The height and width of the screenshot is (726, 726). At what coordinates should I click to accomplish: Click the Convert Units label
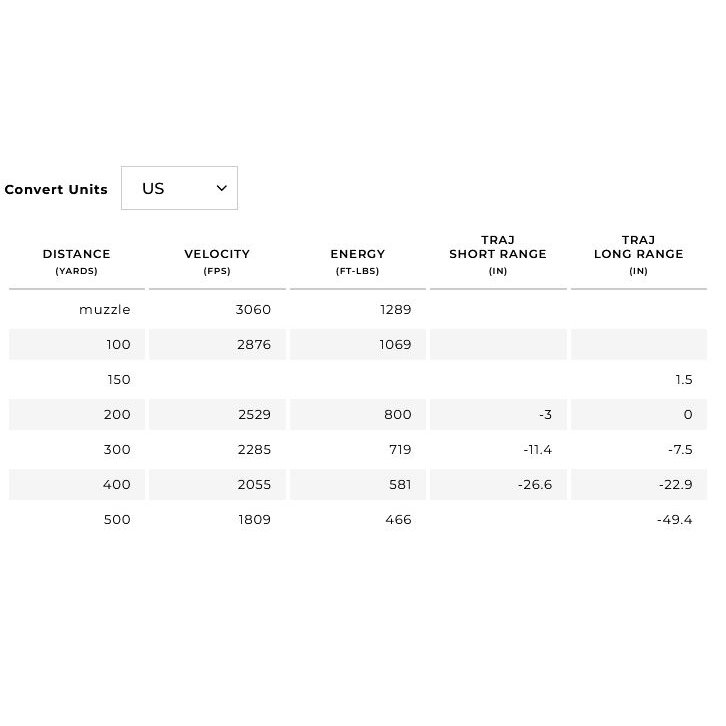(56, 189)
